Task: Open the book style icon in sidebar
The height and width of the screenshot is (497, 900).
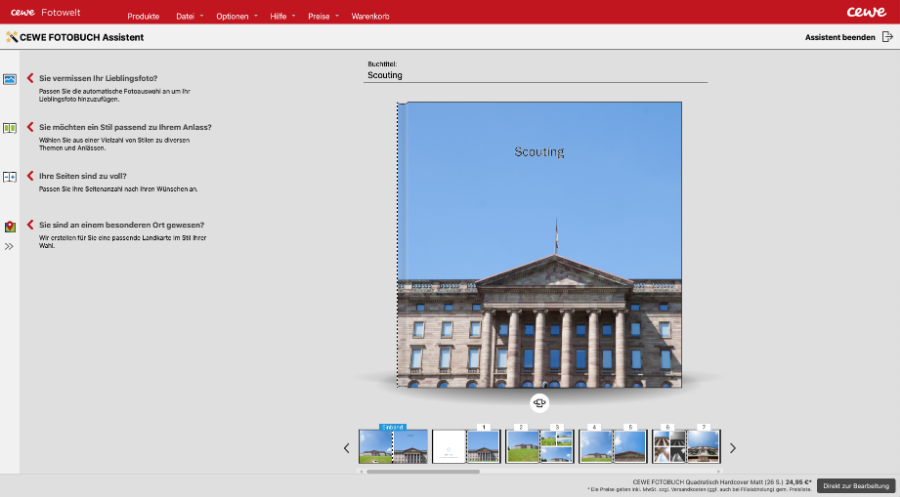Action: coord(10,128)
